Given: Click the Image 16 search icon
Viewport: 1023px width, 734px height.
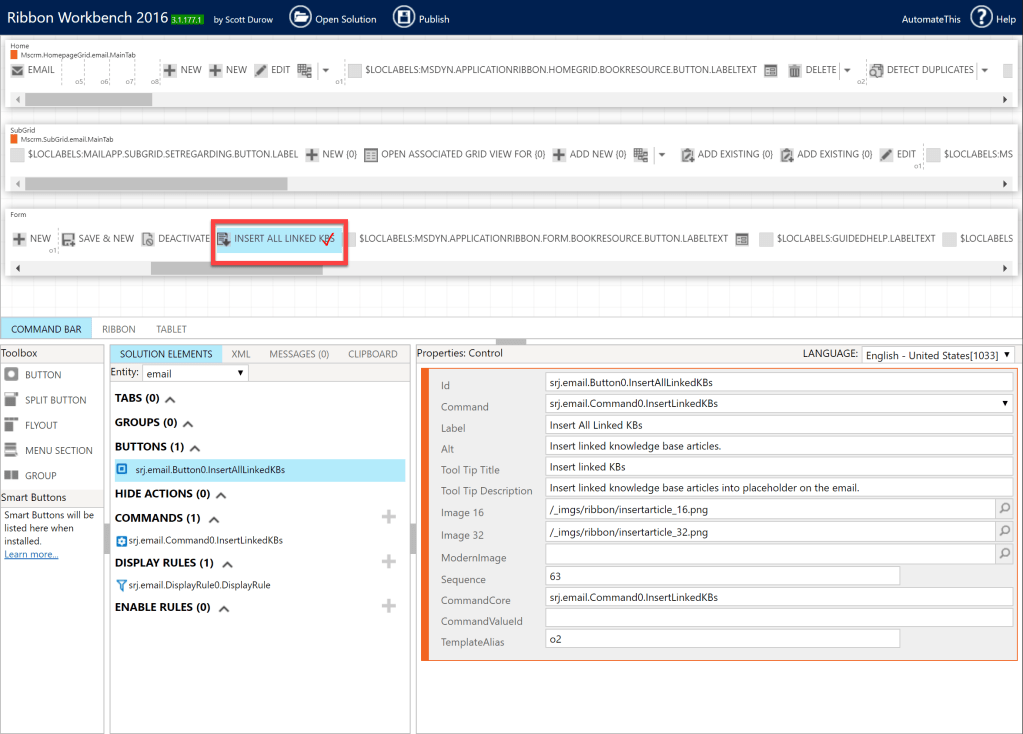Looking at the screenshot, I should [x=1005, y=509].
